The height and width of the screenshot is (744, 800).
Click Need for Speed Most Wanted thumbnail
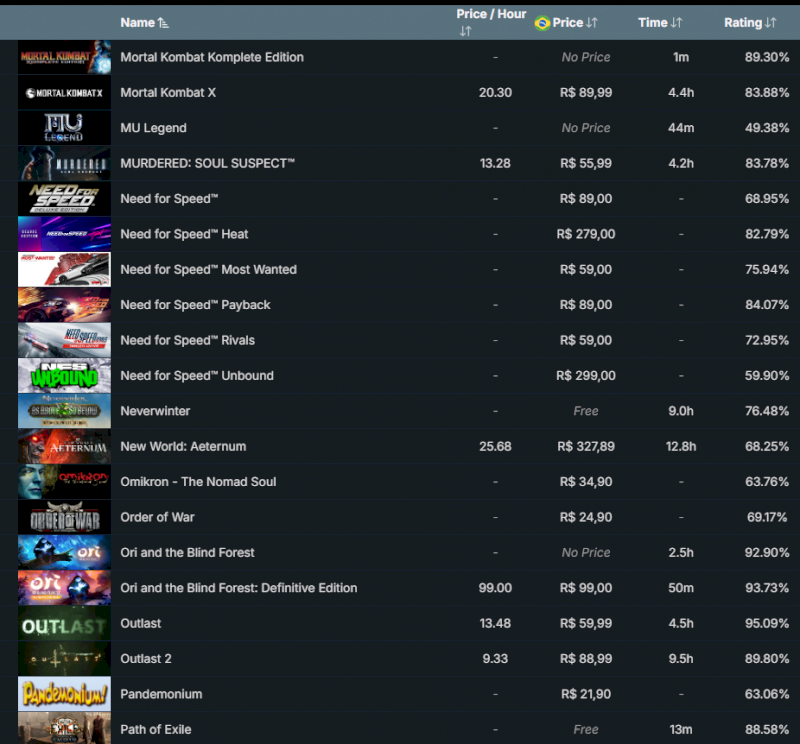click(64, 269)
